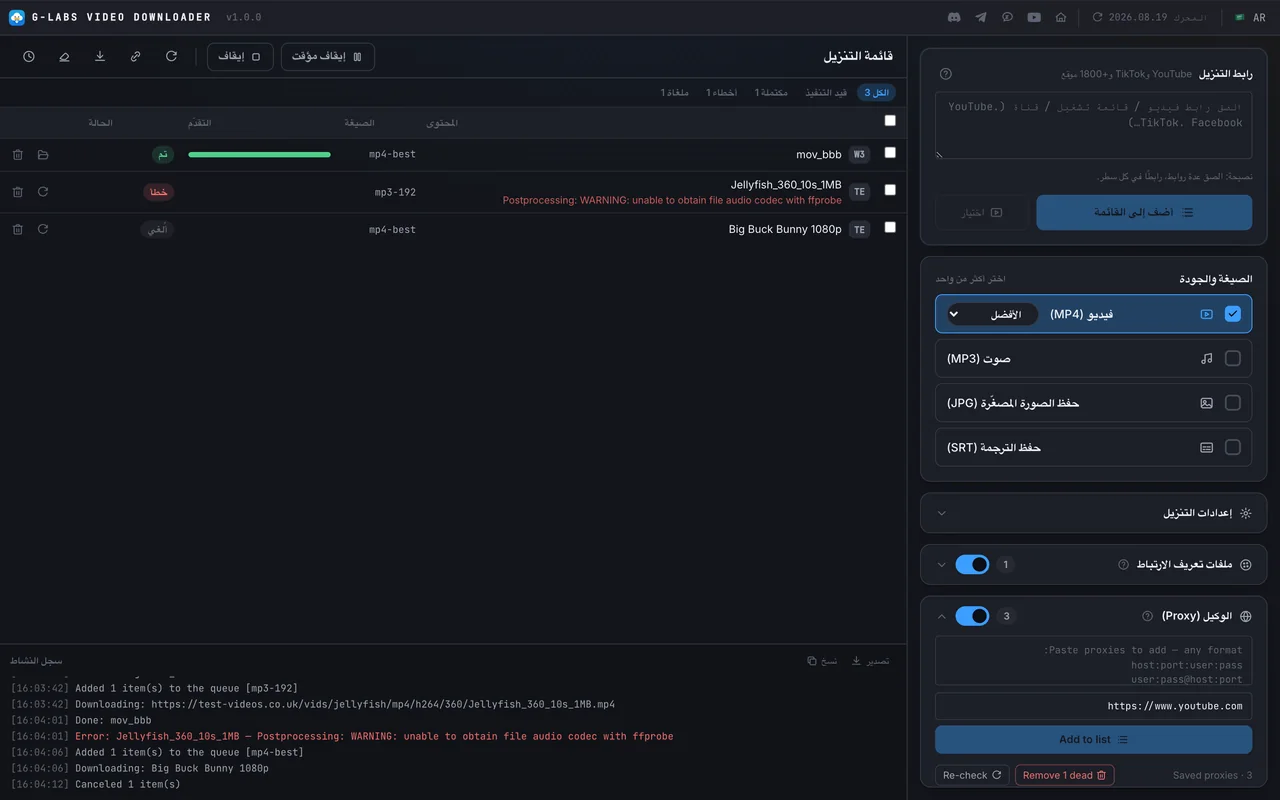
Task: Click the eraser clear icon in queue toolbar
Action: tap(65, 57)
